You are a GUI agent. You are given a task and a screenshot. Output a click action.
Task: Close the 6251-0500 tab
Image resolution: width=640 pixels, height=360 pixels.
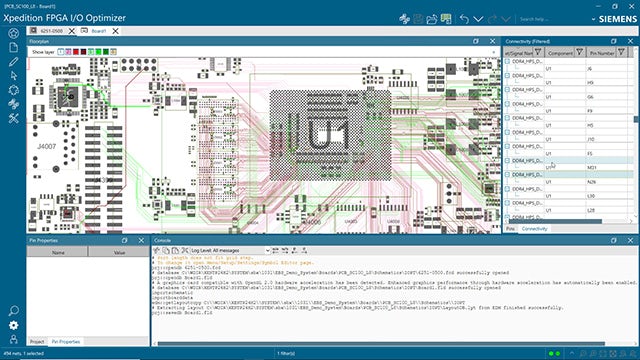71,31
